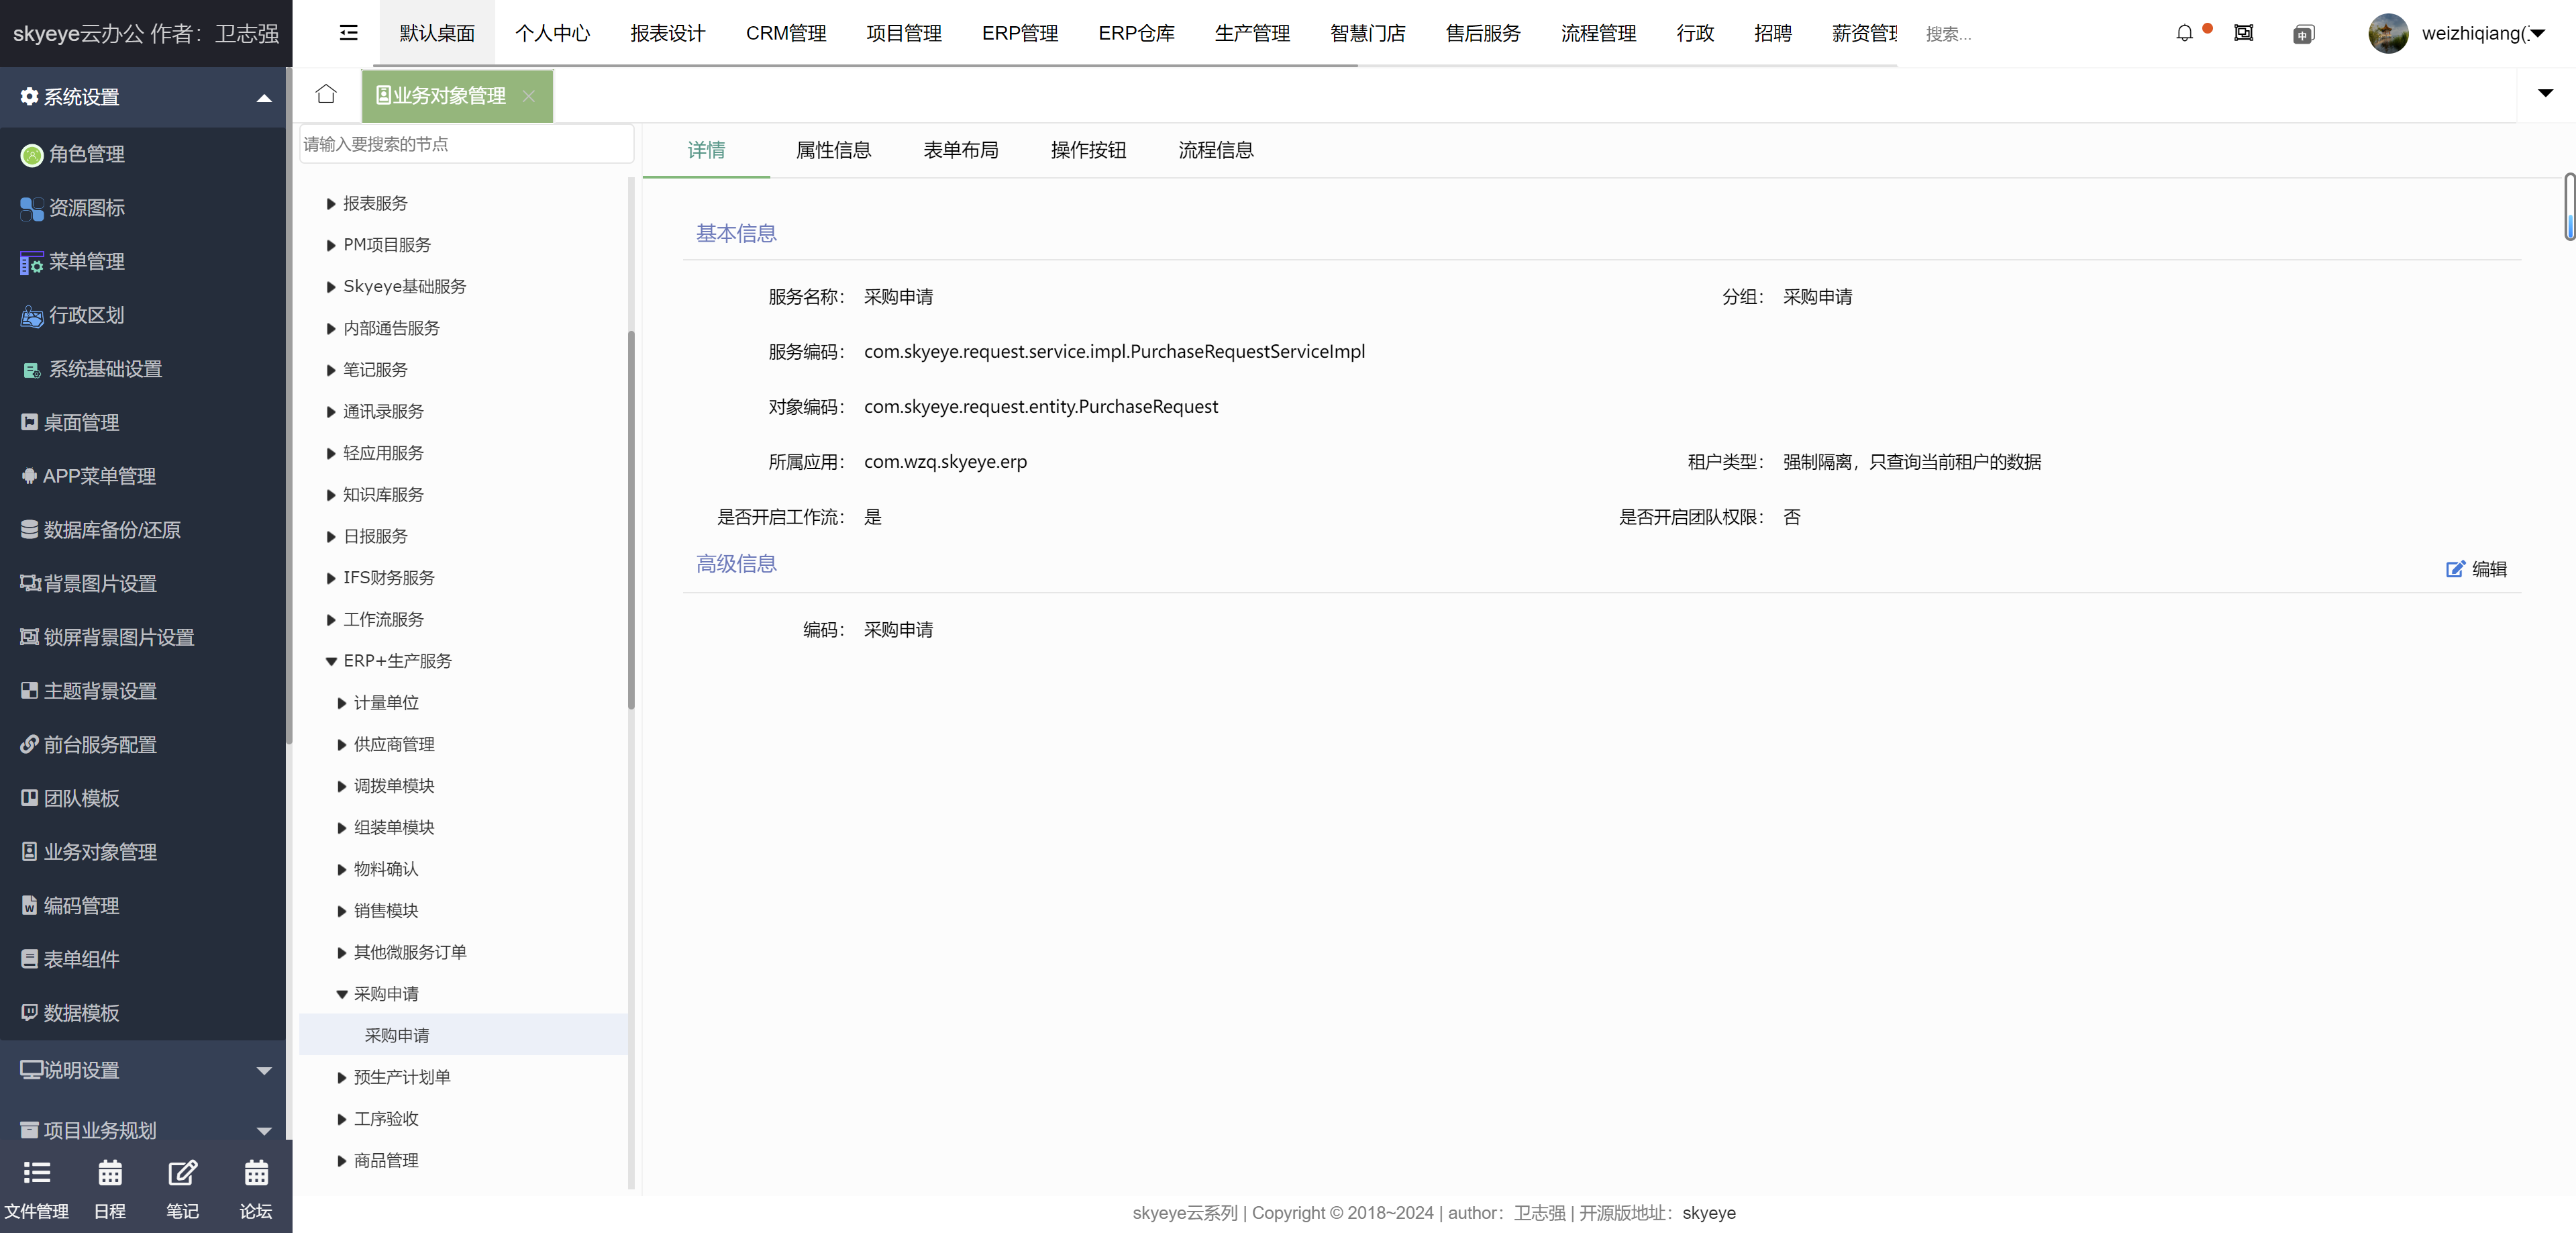Viewport: 2576px width, 1233px height.
Task: Click the edit button in advanced info
Action: click(2476, 569)
